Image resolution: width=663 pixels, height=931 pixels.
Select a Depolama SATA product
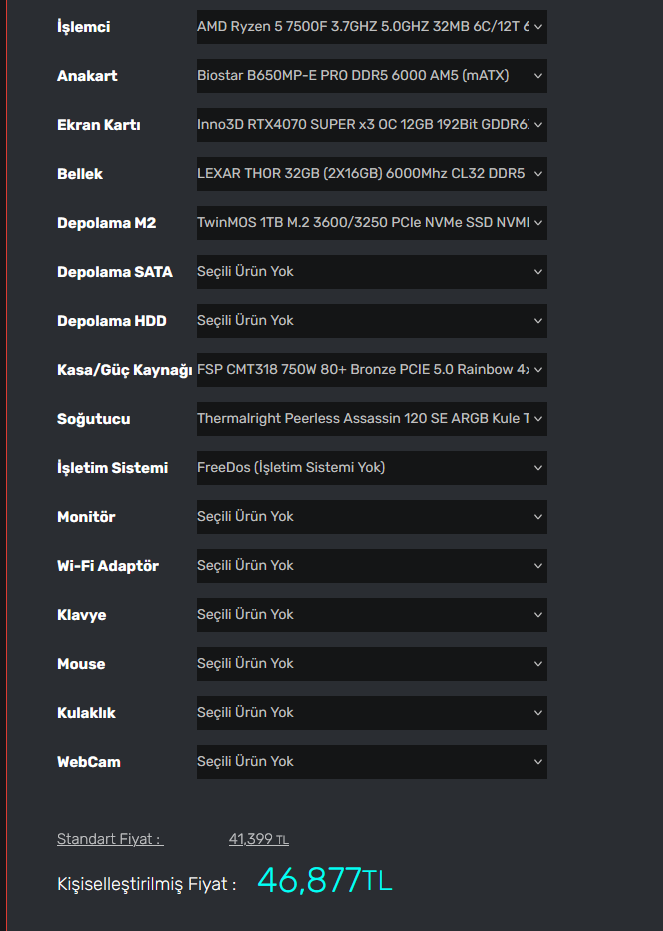click(x=371, y=272)
